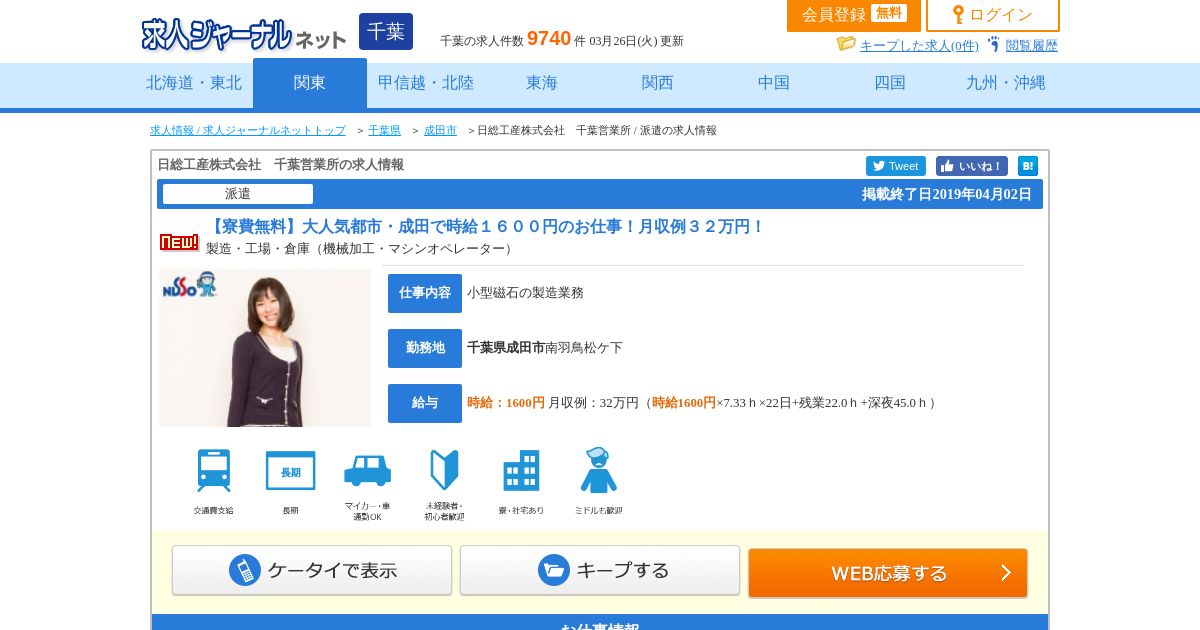Click the 派遣 employment type label
The height and width of the screenshot is (630, 1200).
[x=238, y=194]
